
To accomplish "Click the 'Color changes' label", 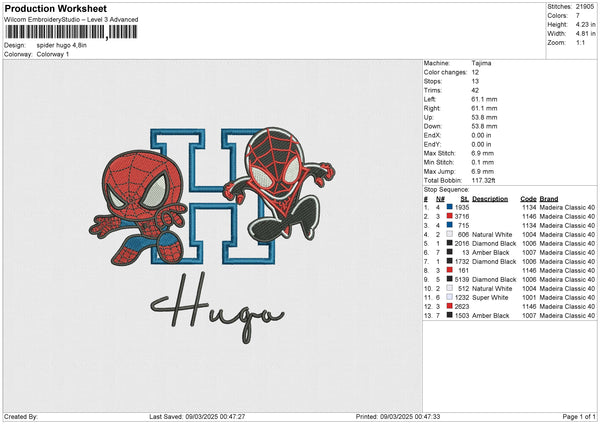I will tap(445, 72).
